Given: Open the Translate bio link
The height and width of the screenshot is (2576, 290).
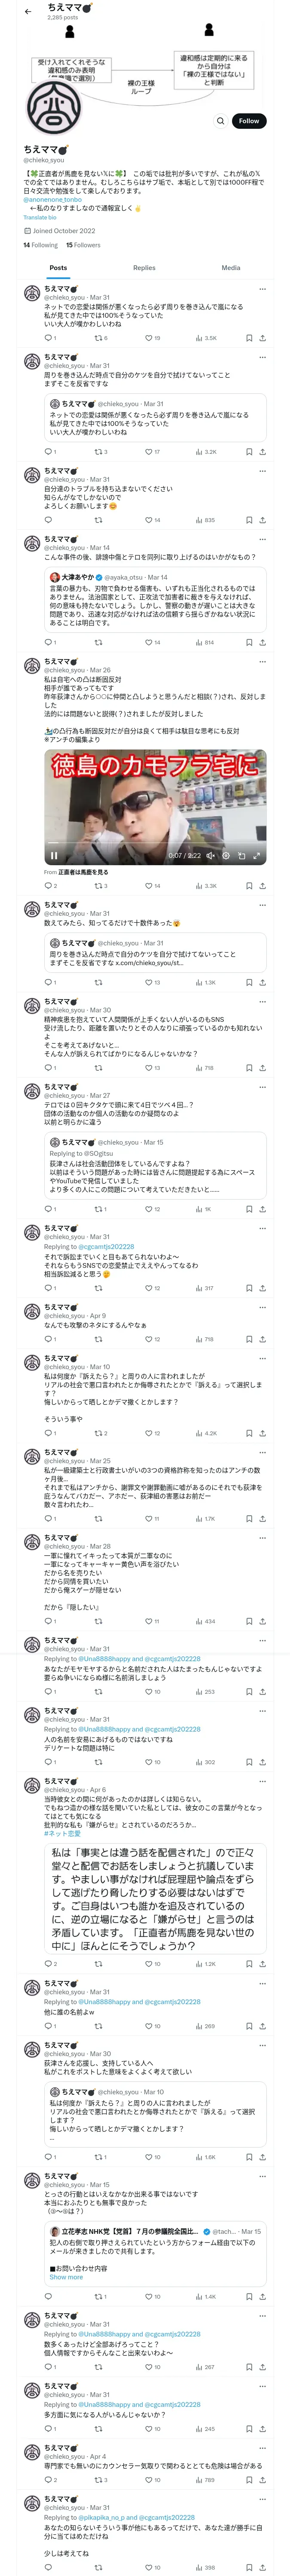Looking at the screenshot, I should (40, 217).
